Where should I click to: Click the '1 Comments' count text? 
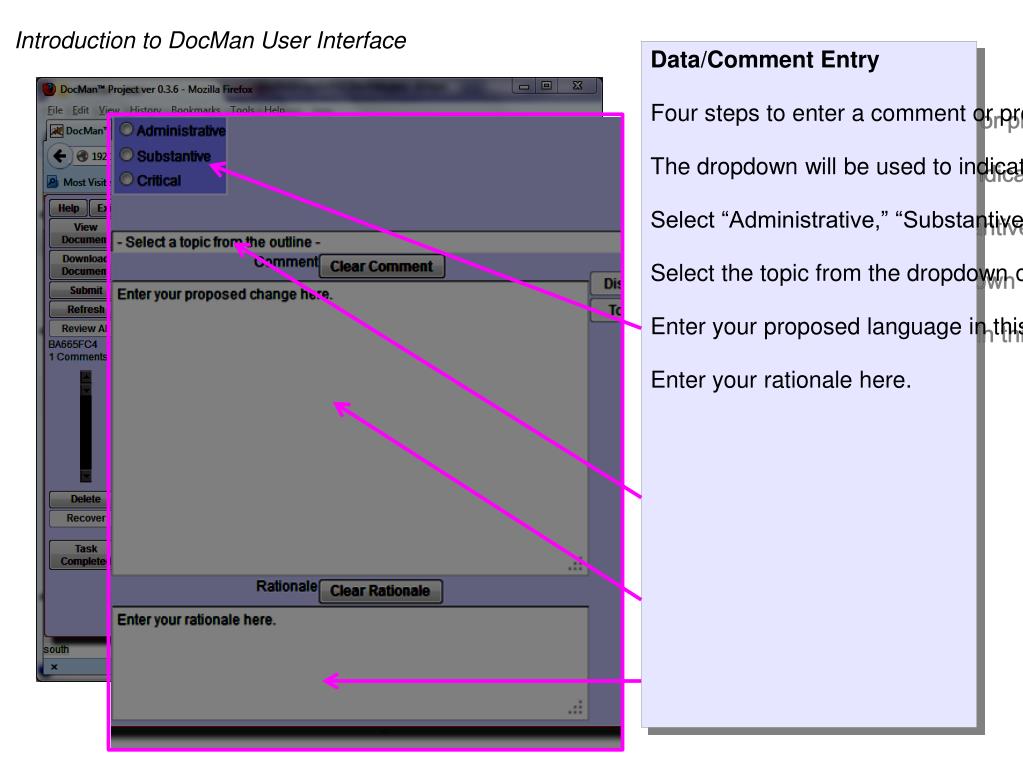click(78, 357)
